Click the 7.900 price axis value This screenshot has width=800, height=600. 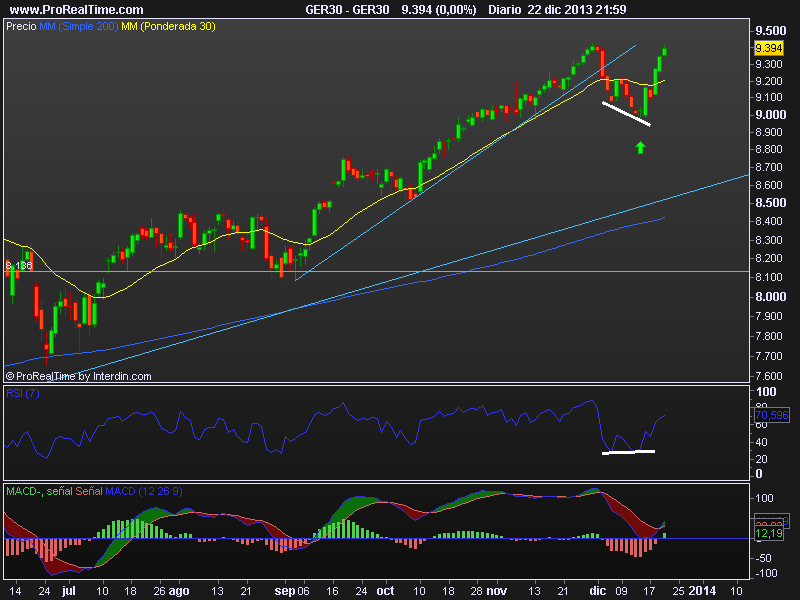click(x=769, y=316)
